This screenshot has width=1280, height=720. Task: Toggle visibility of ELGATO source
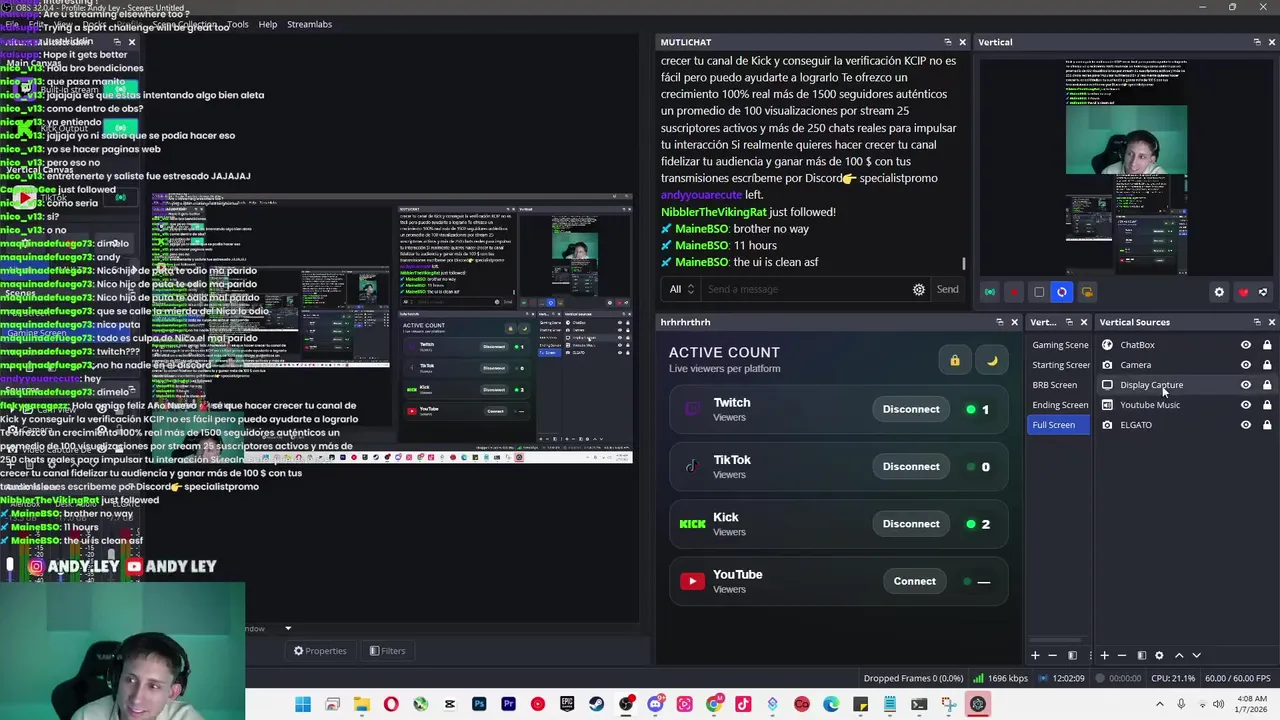[1245, 425]
